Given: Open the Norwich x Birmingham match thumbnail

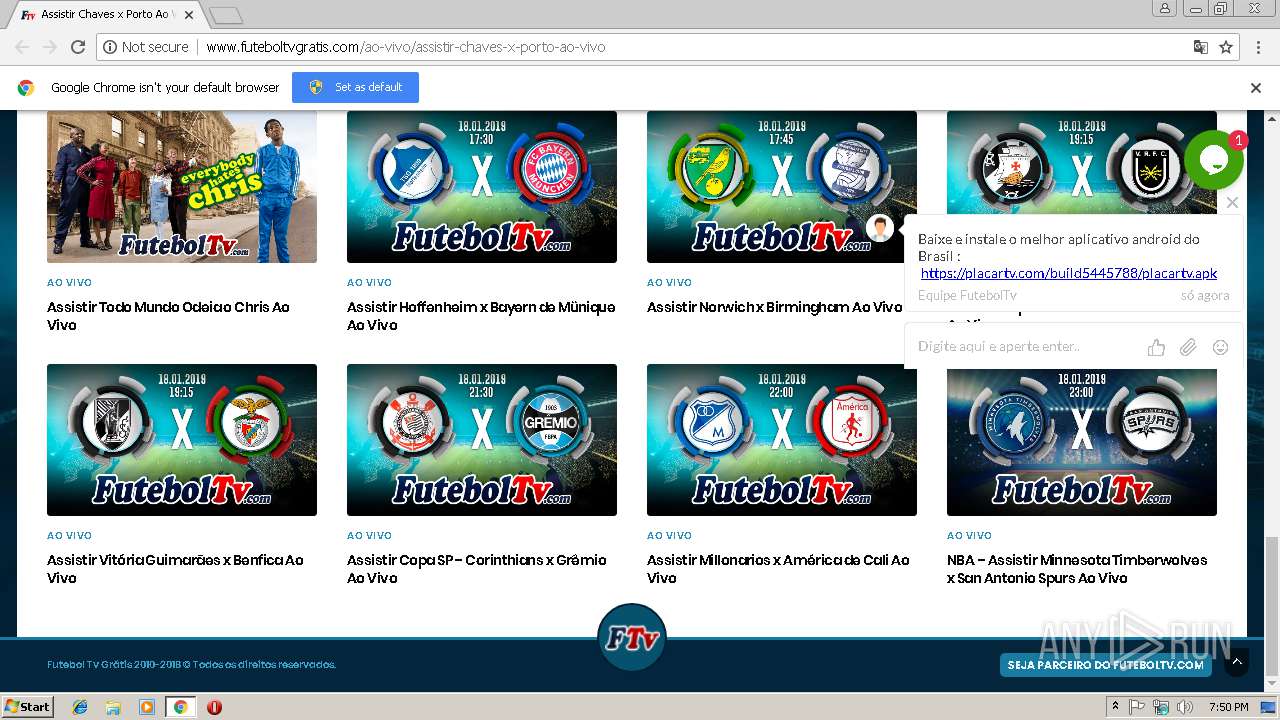Looking at the screenshot, I should 782,187.
